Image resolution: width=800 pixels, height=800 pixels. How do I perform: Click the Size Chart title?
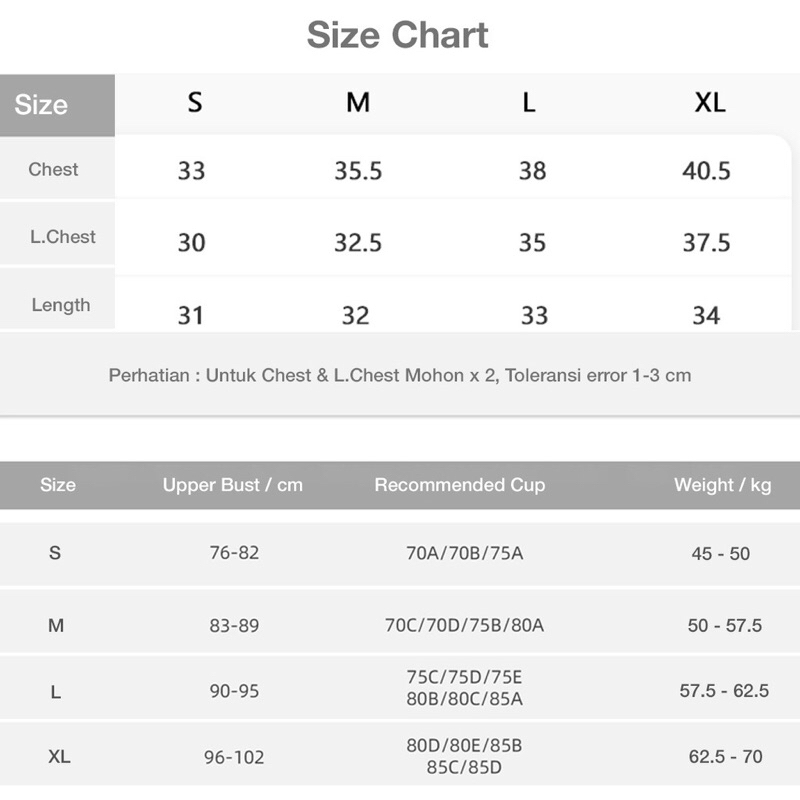[x=397, y=35]
